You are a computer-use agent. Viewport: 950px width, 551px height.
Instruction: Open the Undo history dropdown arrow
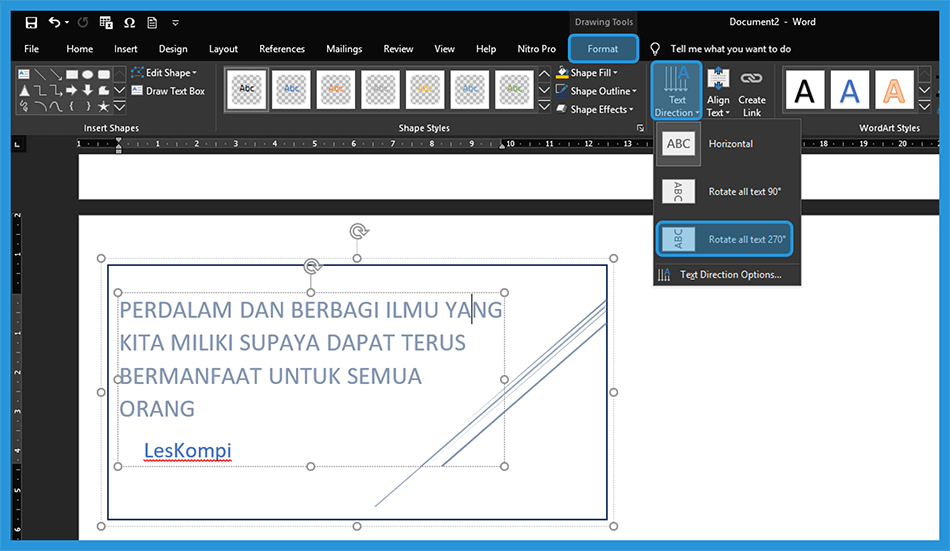pyautogui.click(x=67, y=22)
